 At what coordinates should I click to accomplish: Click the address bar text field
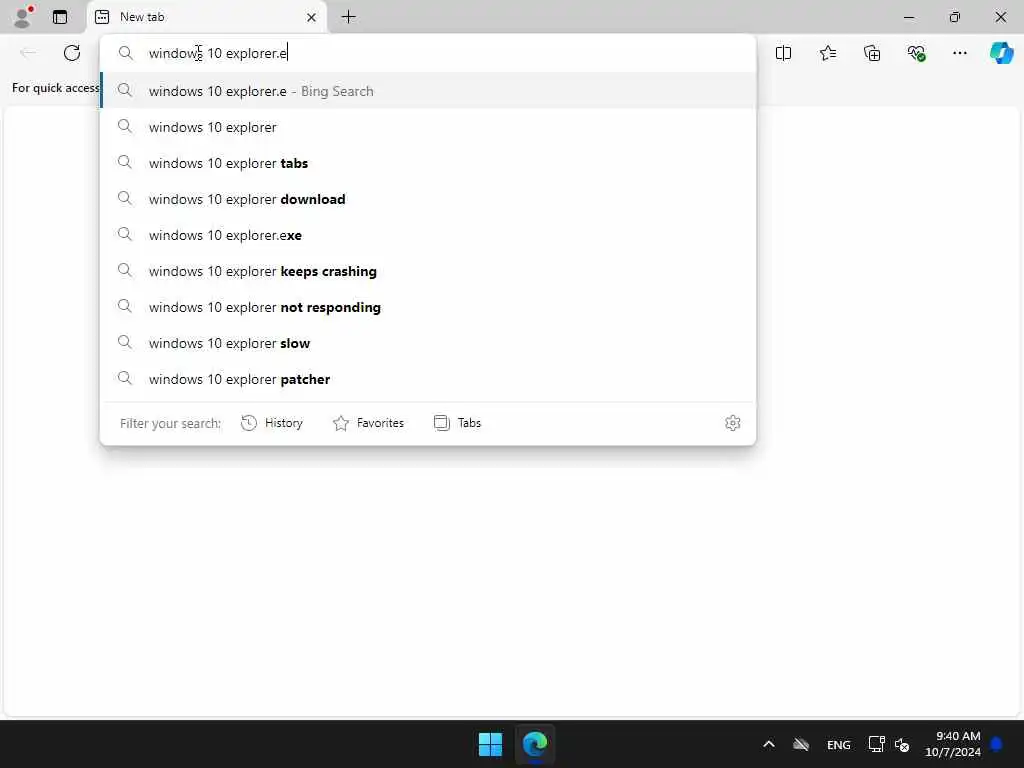point(428,53)
